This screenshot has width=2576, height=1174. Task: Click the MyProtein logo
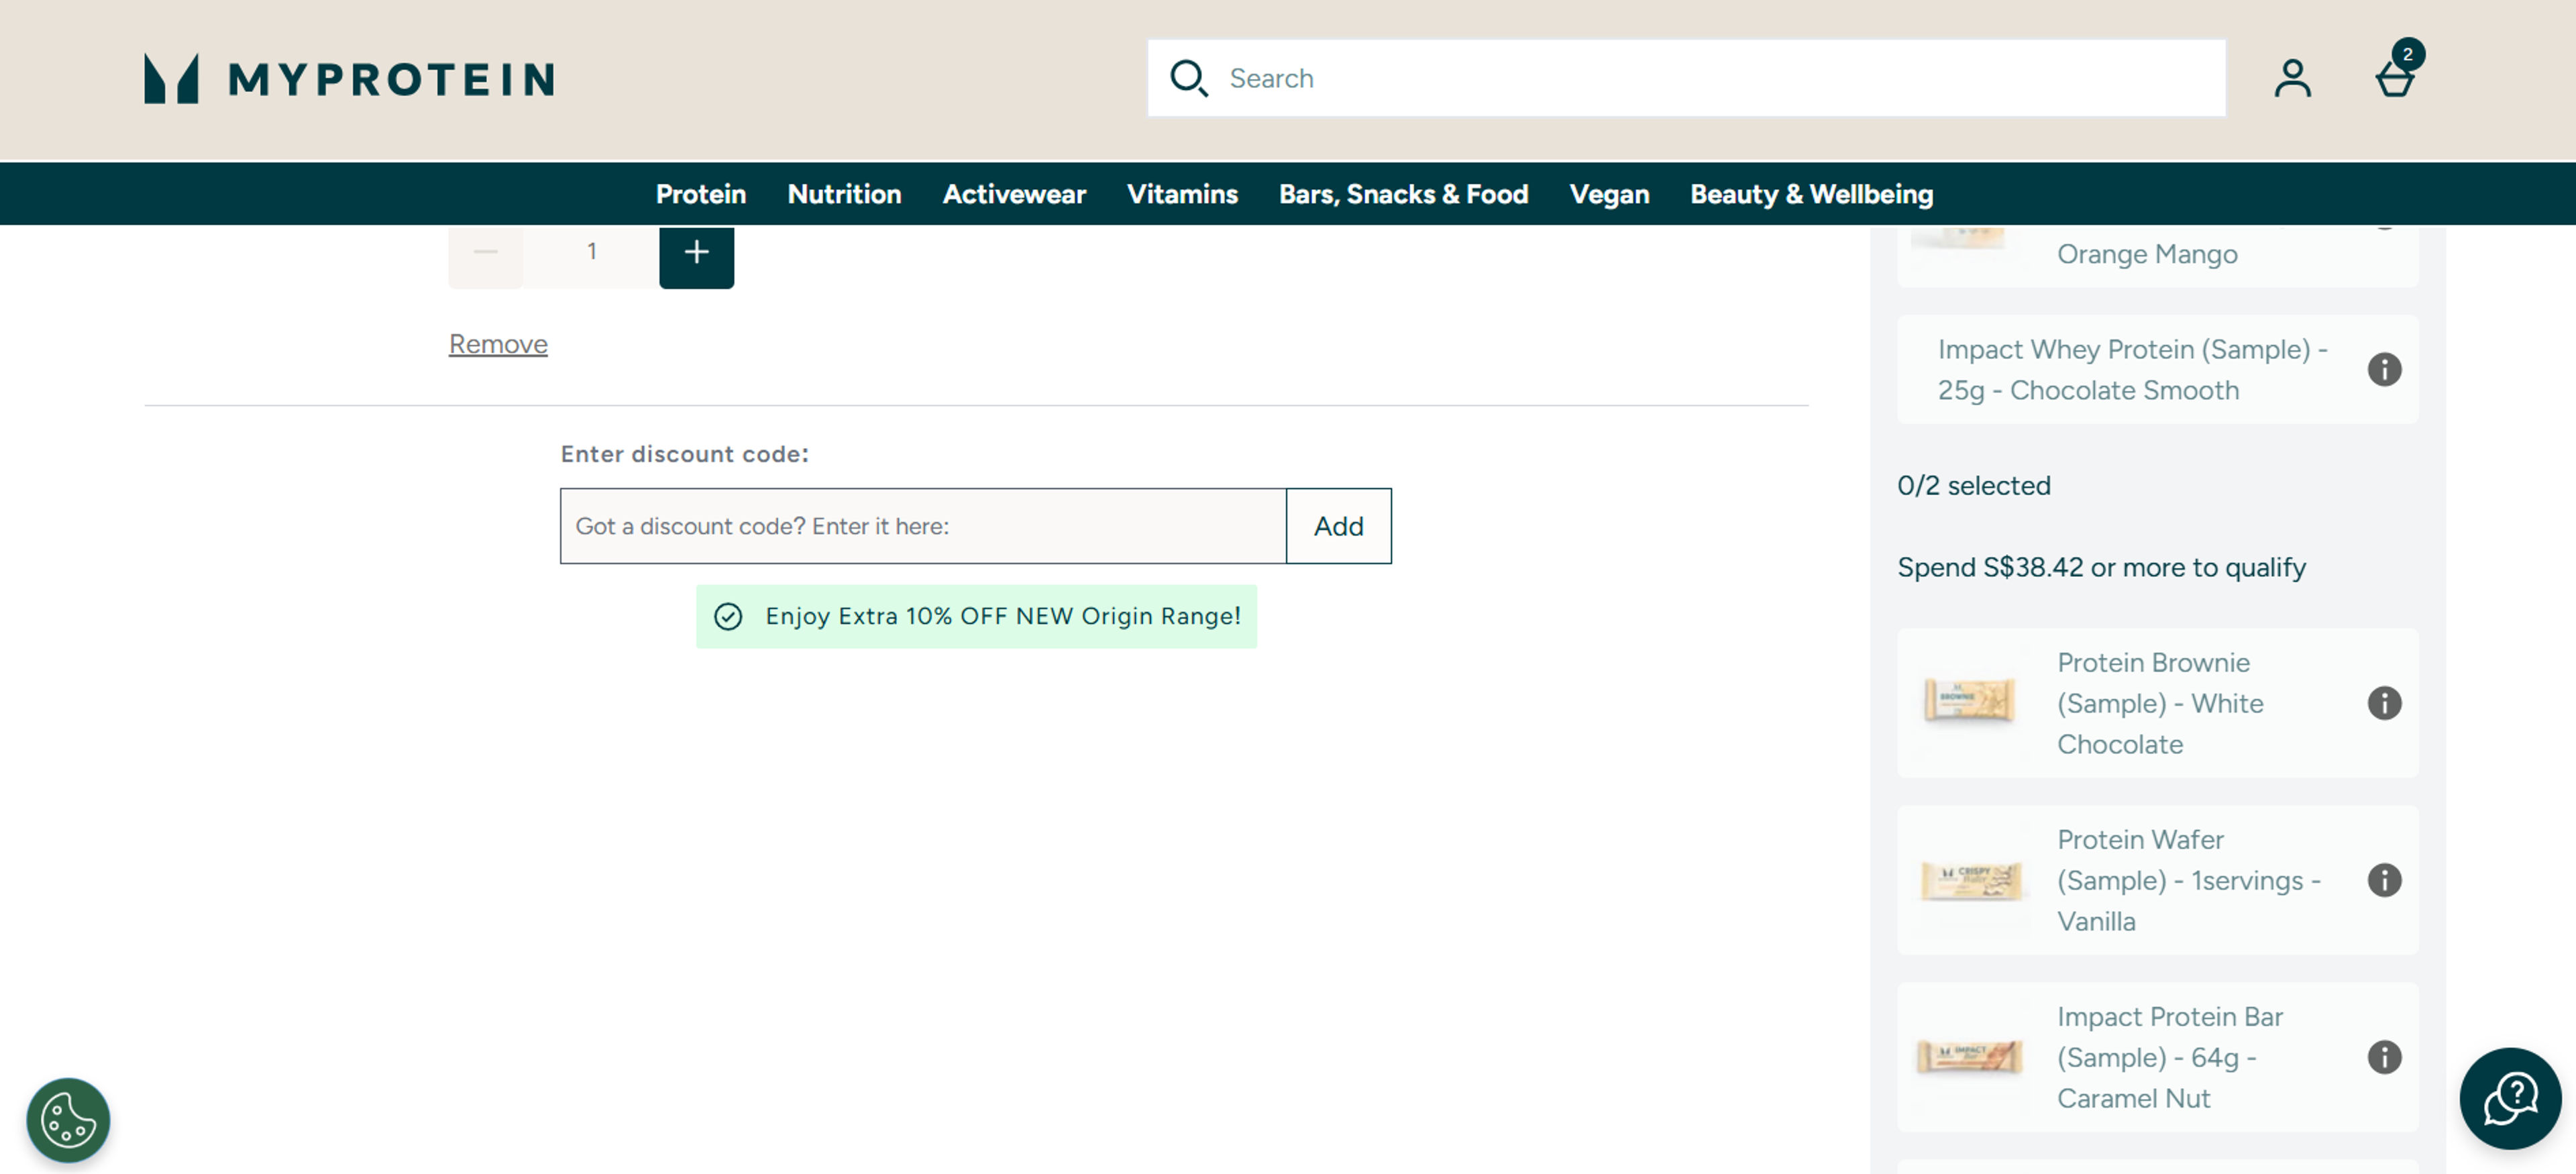(x=349, y=78)
